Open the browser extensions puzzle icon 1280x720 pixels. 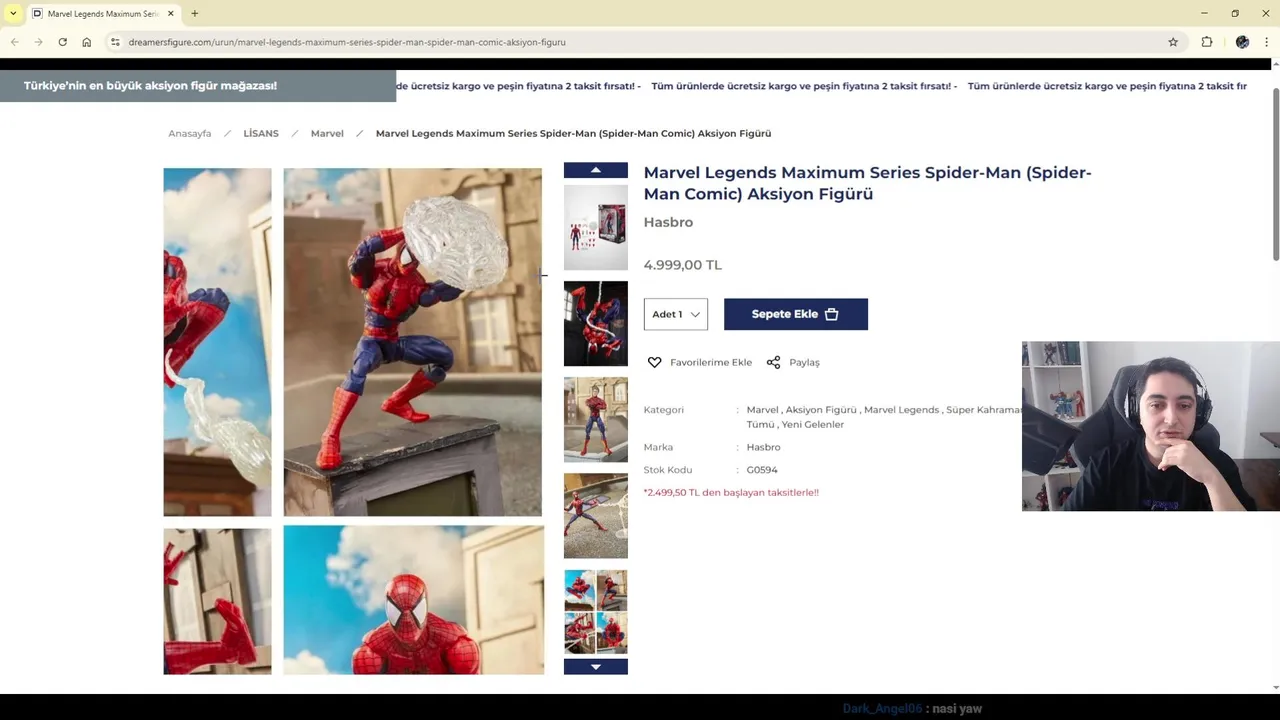pyautogui.click(x=1207, y=42)
